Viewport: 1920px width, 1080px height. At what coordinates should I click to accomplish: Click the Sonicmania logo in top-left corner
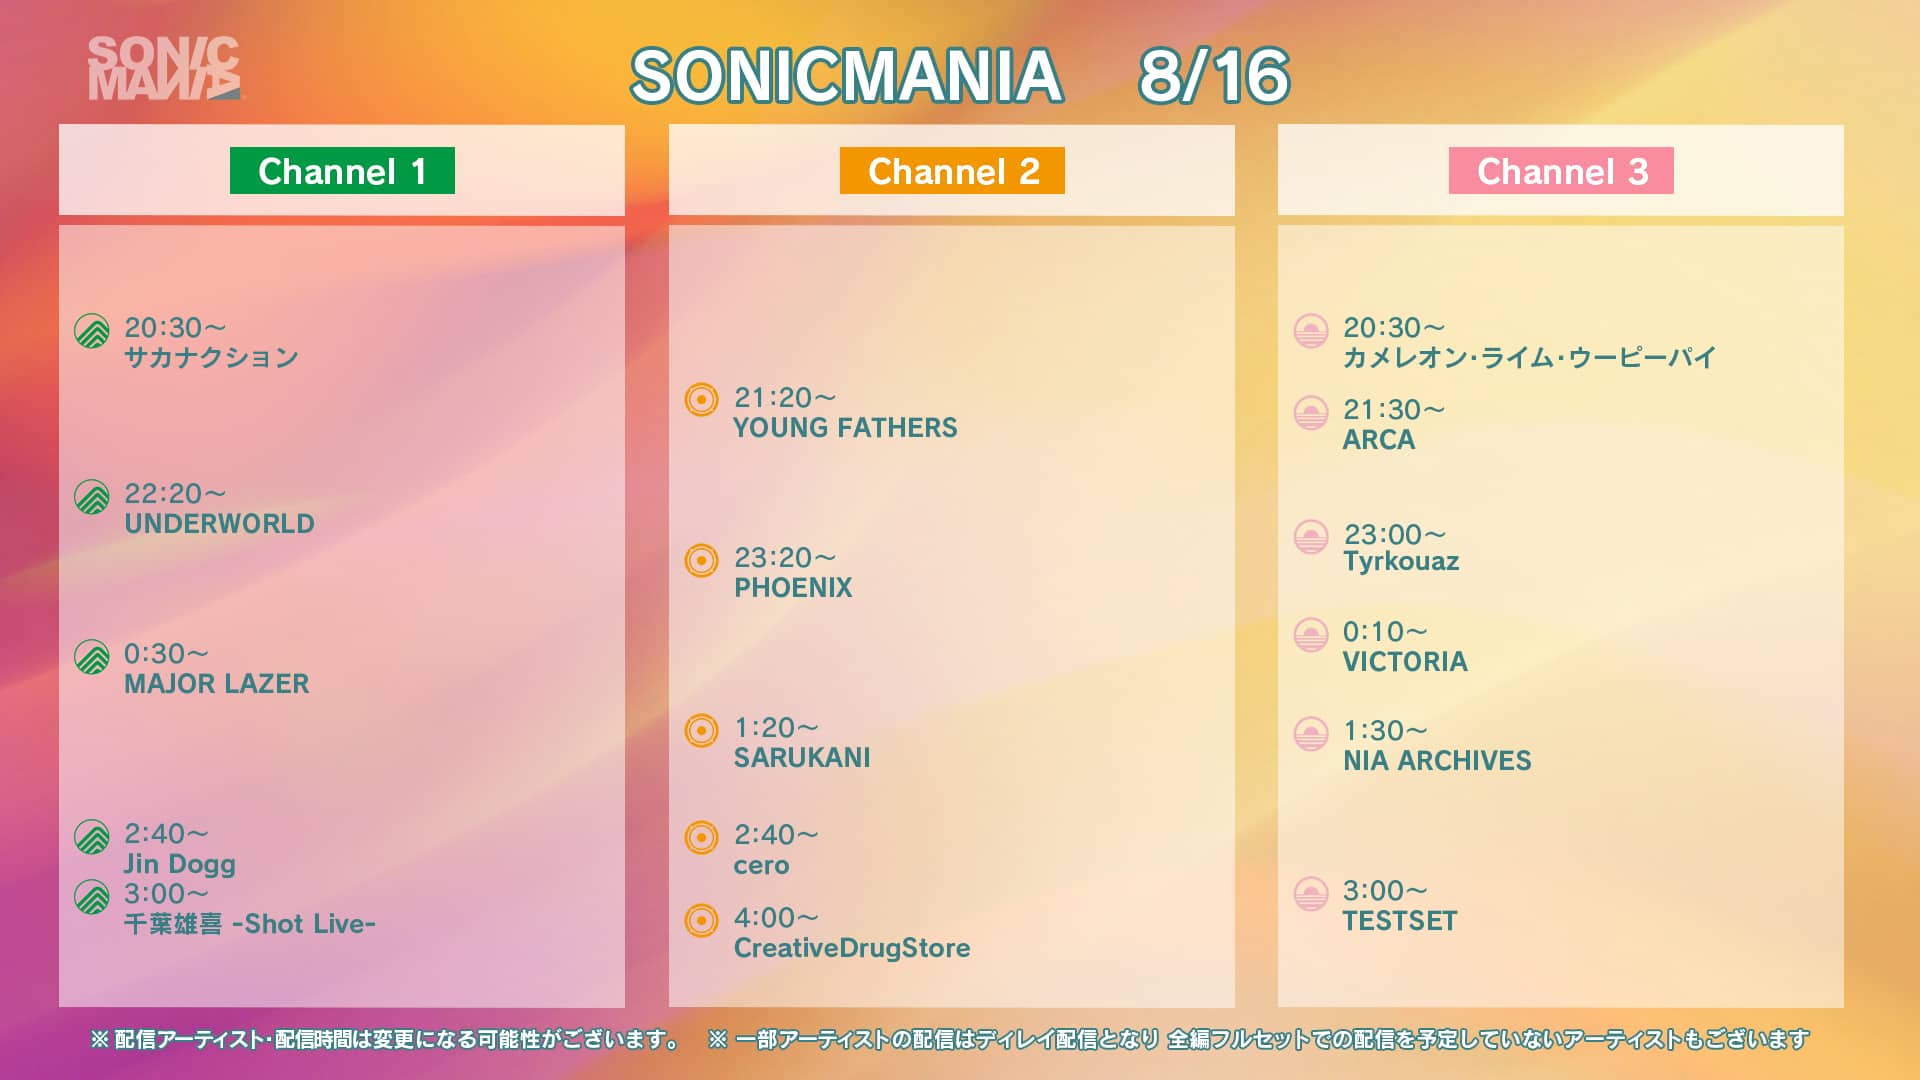164,69
